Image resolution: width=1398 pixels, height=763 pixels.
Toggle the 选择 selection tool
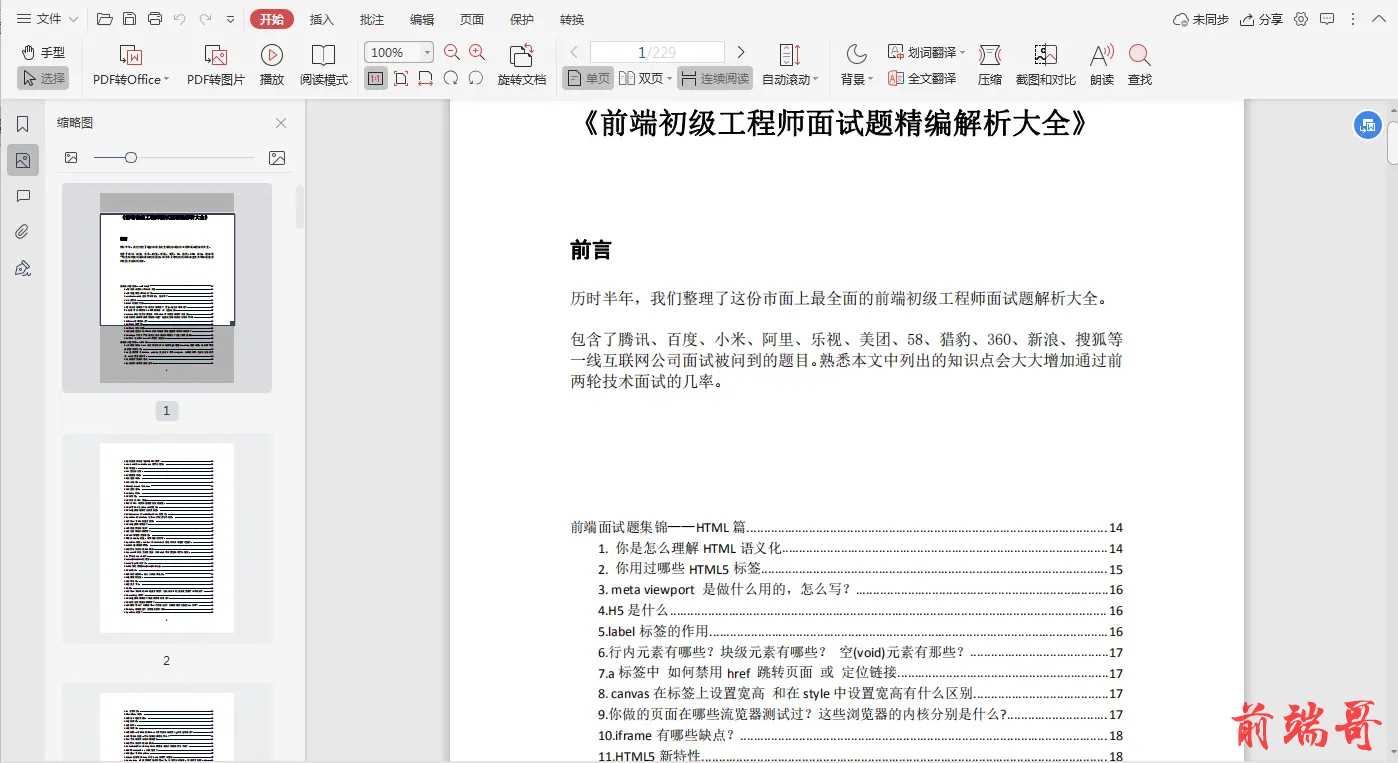click(x=43, y=78)
